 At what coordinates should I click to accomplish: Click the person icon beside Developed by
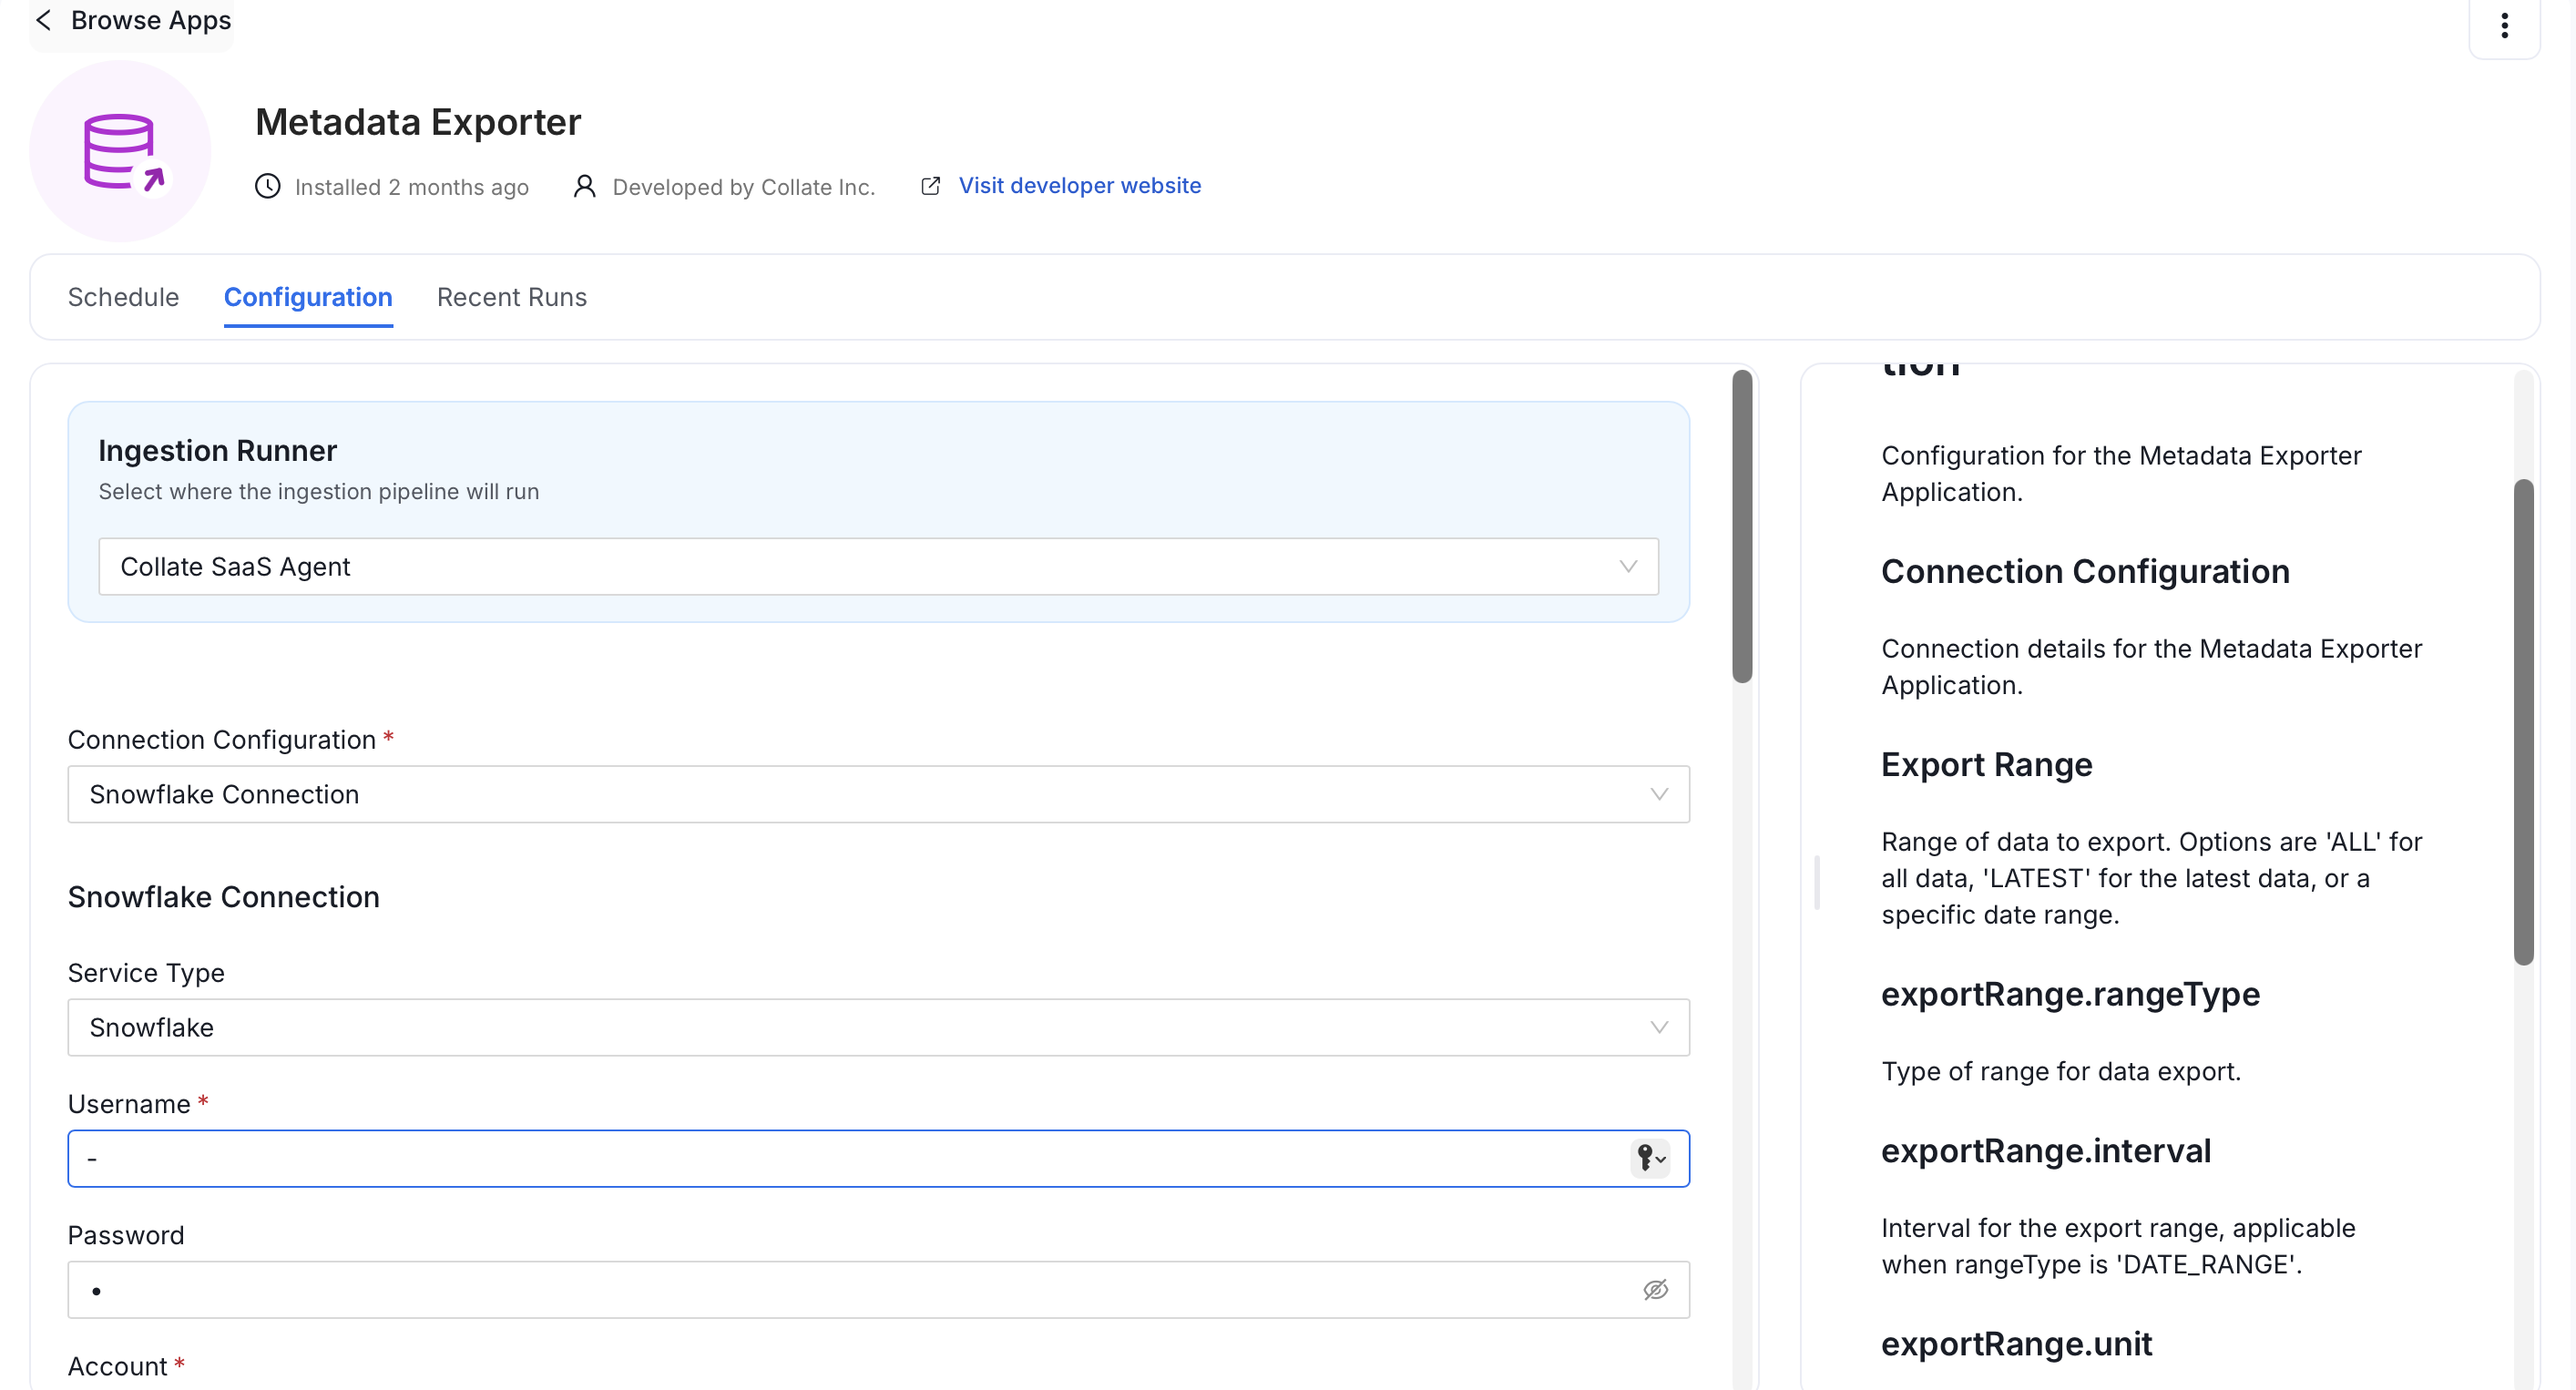(x=584, y=186)
